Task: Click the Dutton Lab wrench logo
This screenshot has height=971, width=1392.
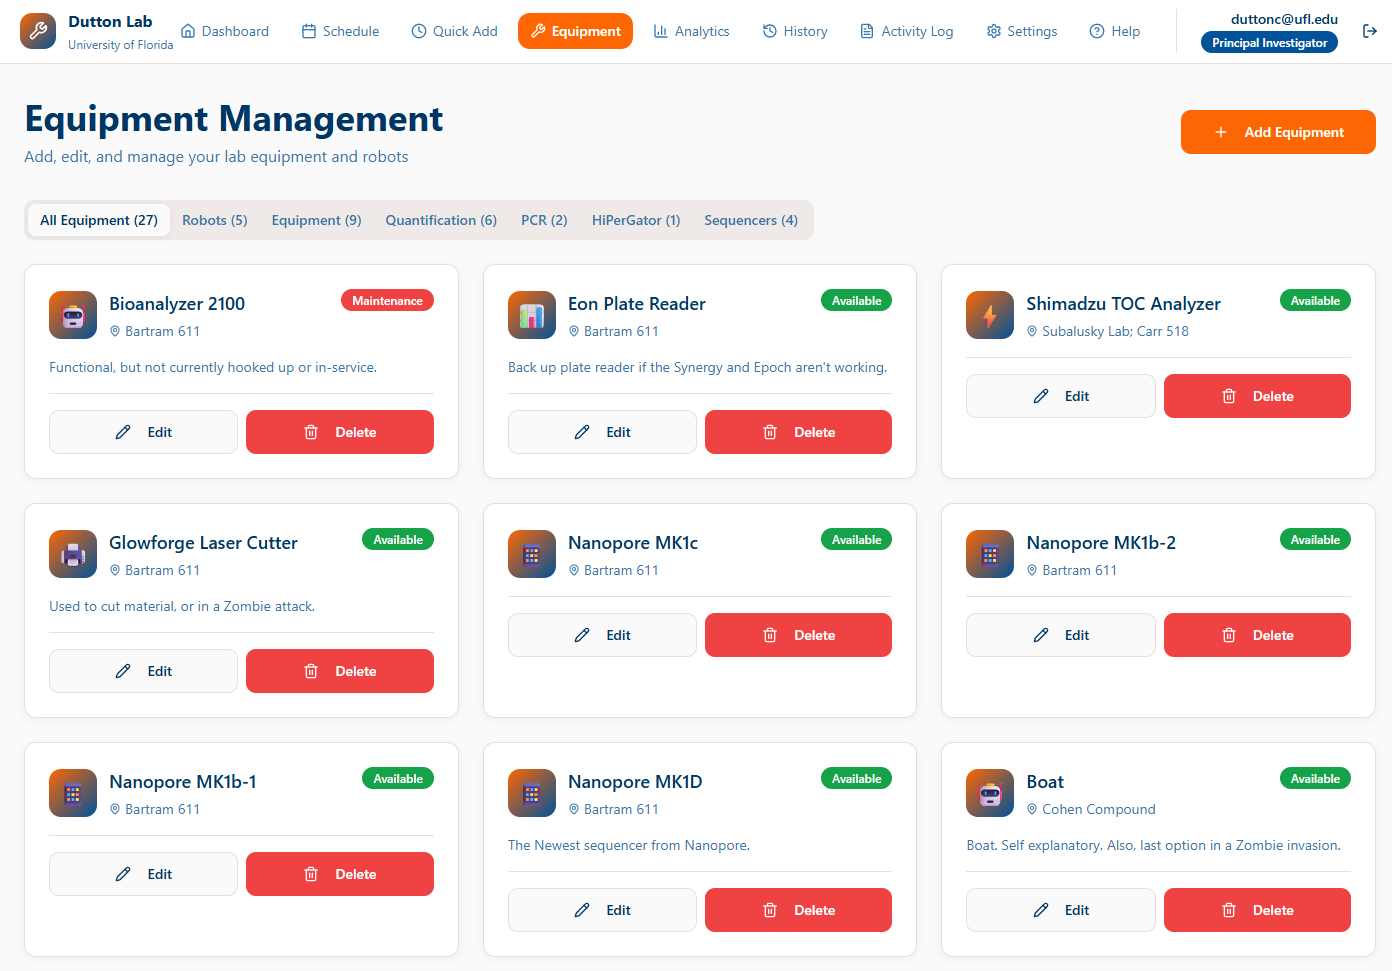Action: (x=38, y=31)
